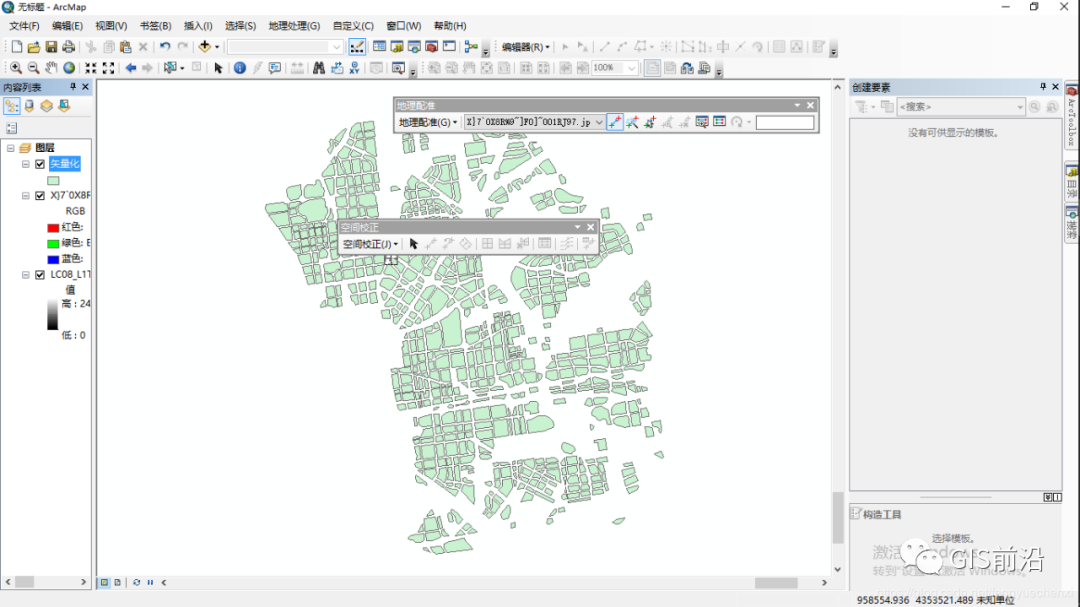Select the Identify tool
The height and width of the screenshot is (607, 1080).
click(x=239, y=68)
